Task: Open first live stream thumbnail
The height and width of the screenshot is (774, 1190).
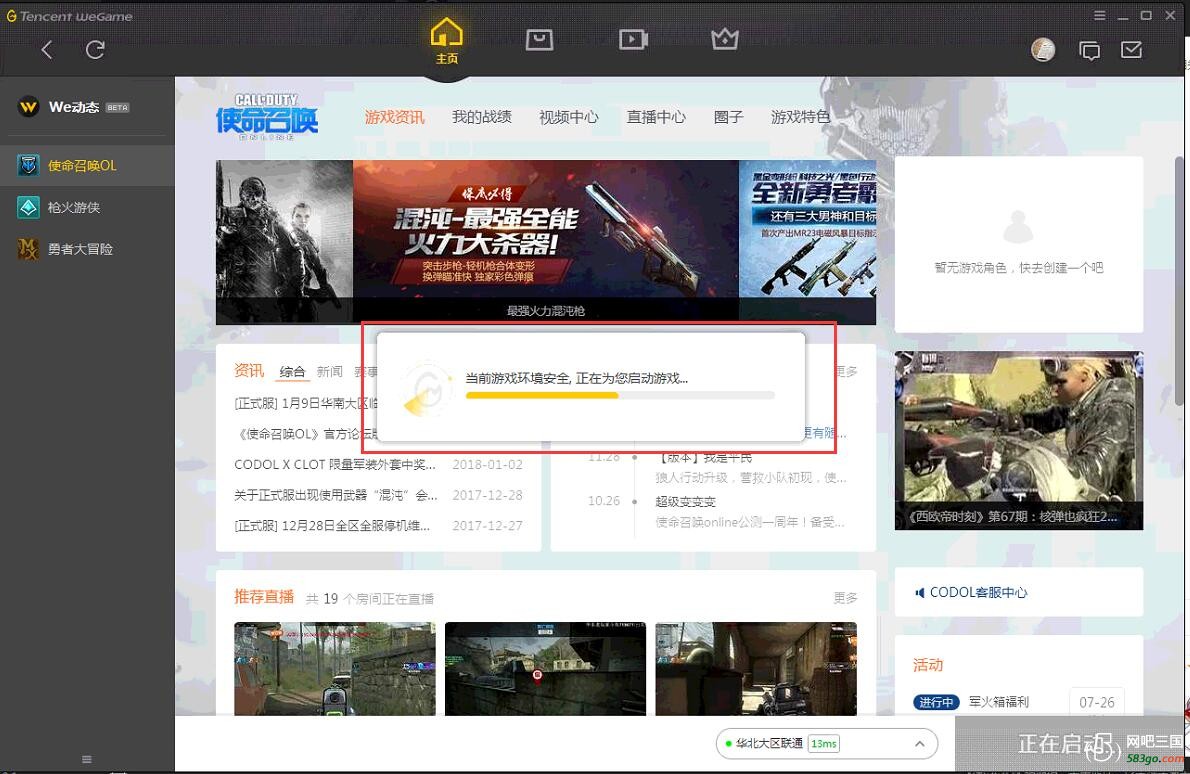Action: (335, 669)
